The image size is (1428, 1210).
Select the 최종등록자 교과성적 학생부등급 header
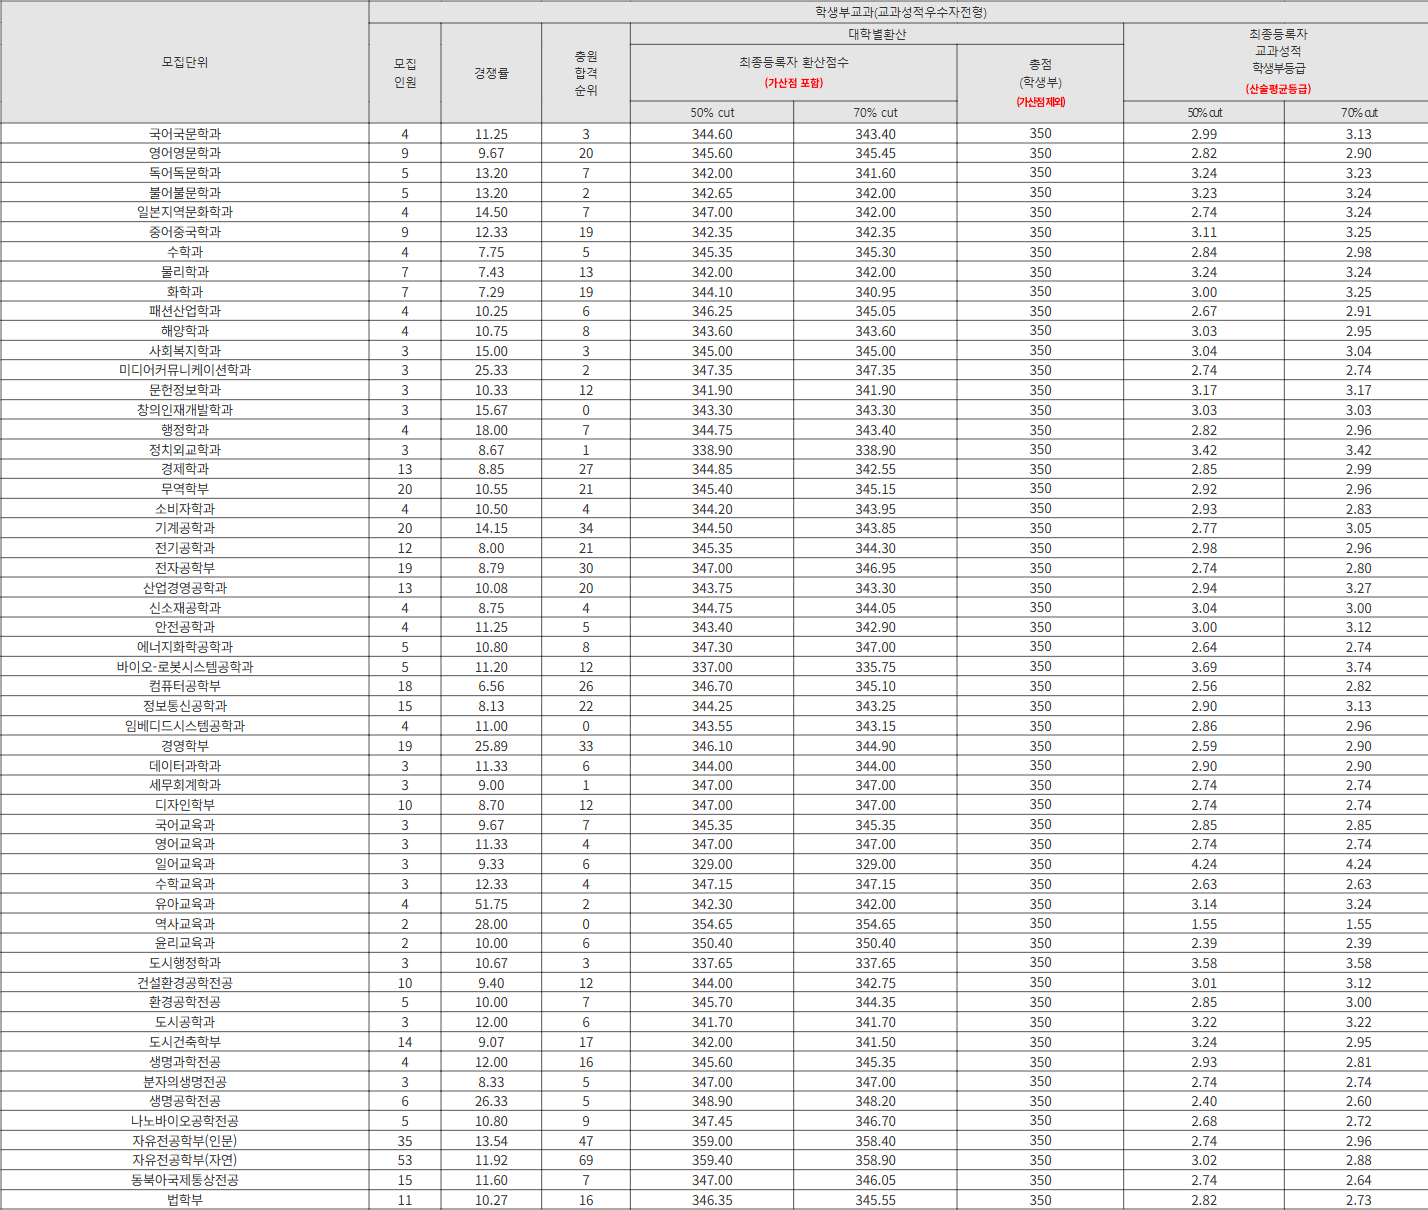pos(1277,62)
